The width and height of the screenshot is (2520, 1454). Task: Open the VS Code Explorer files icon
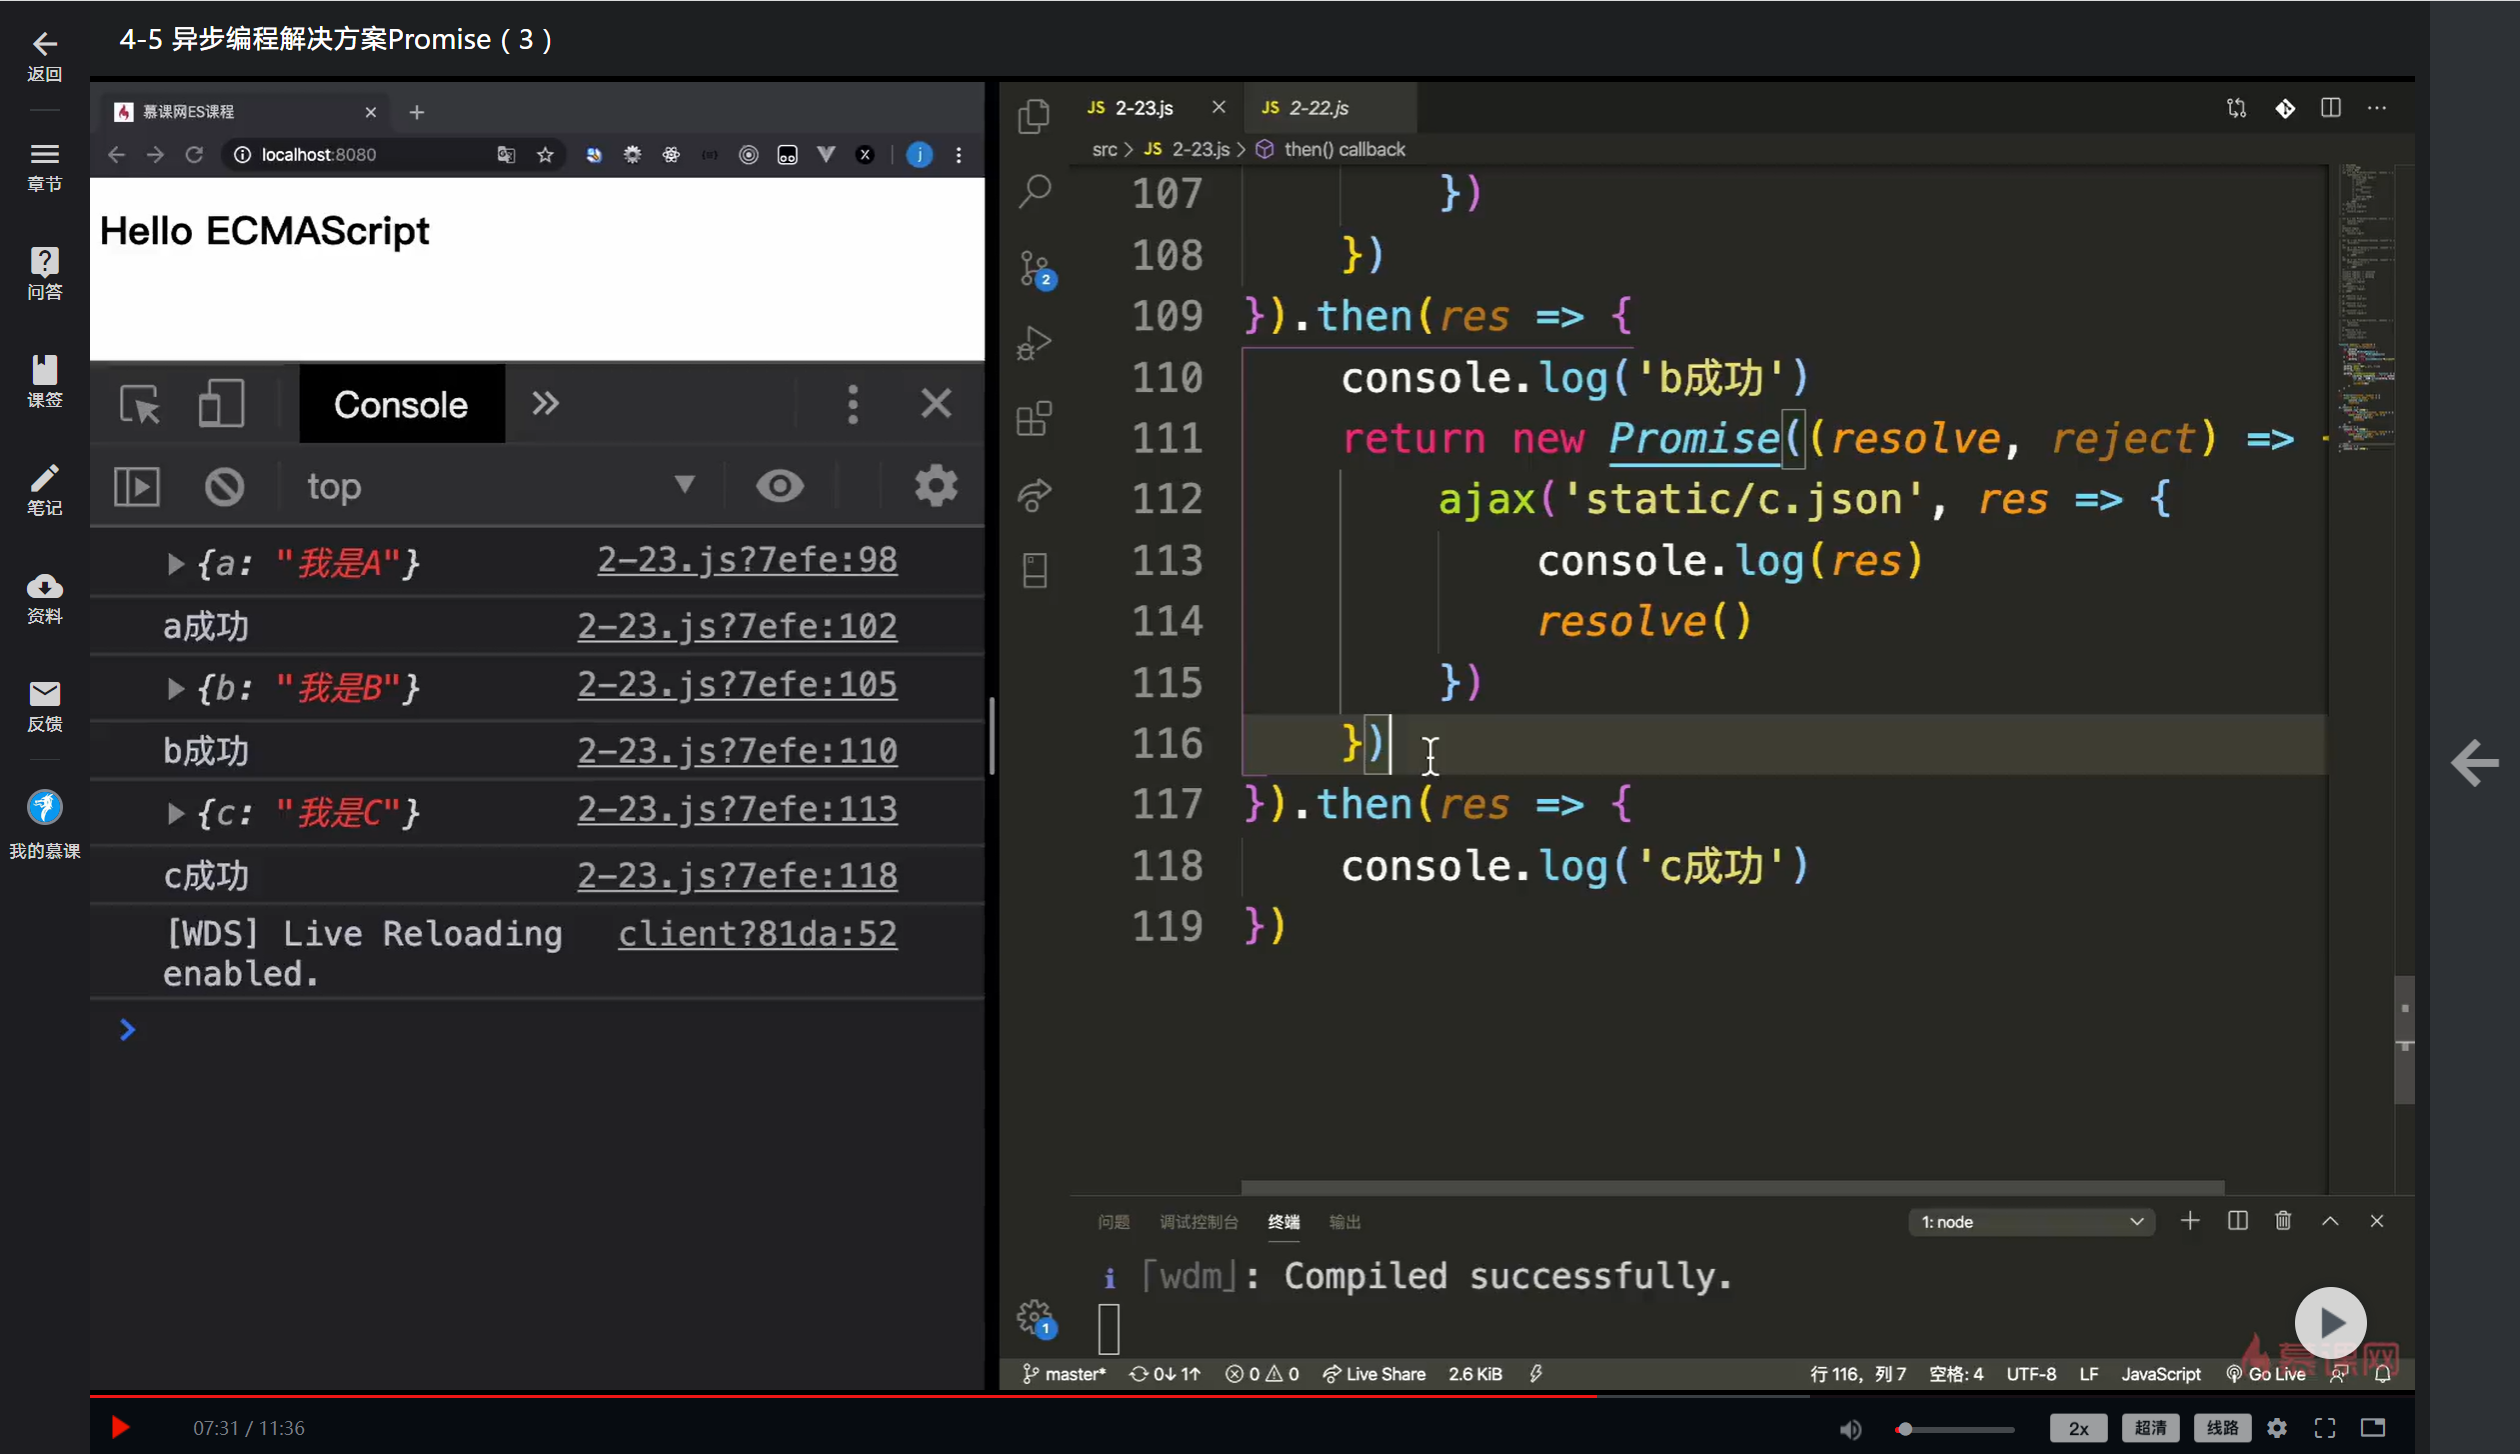click(x=1034, y=115)
